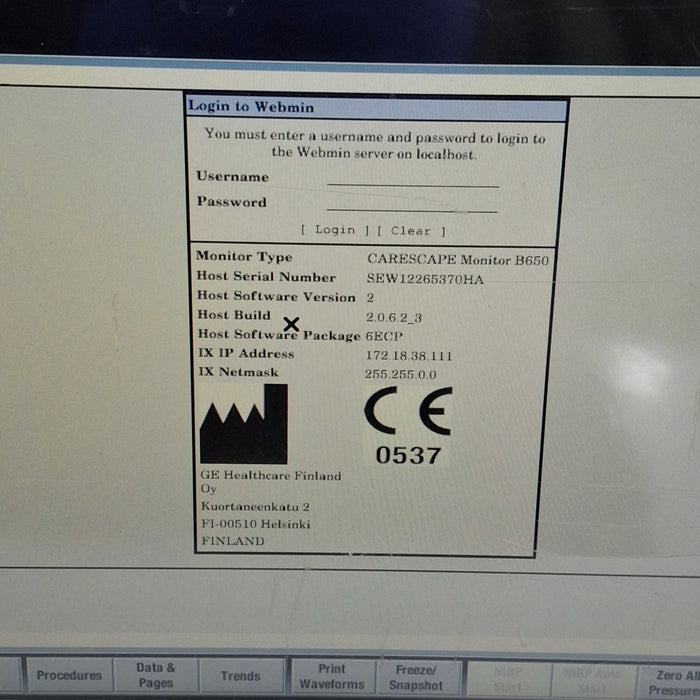Open the Procedures menu button
This screenshot has width=700, height=700.
pos(69,675)
